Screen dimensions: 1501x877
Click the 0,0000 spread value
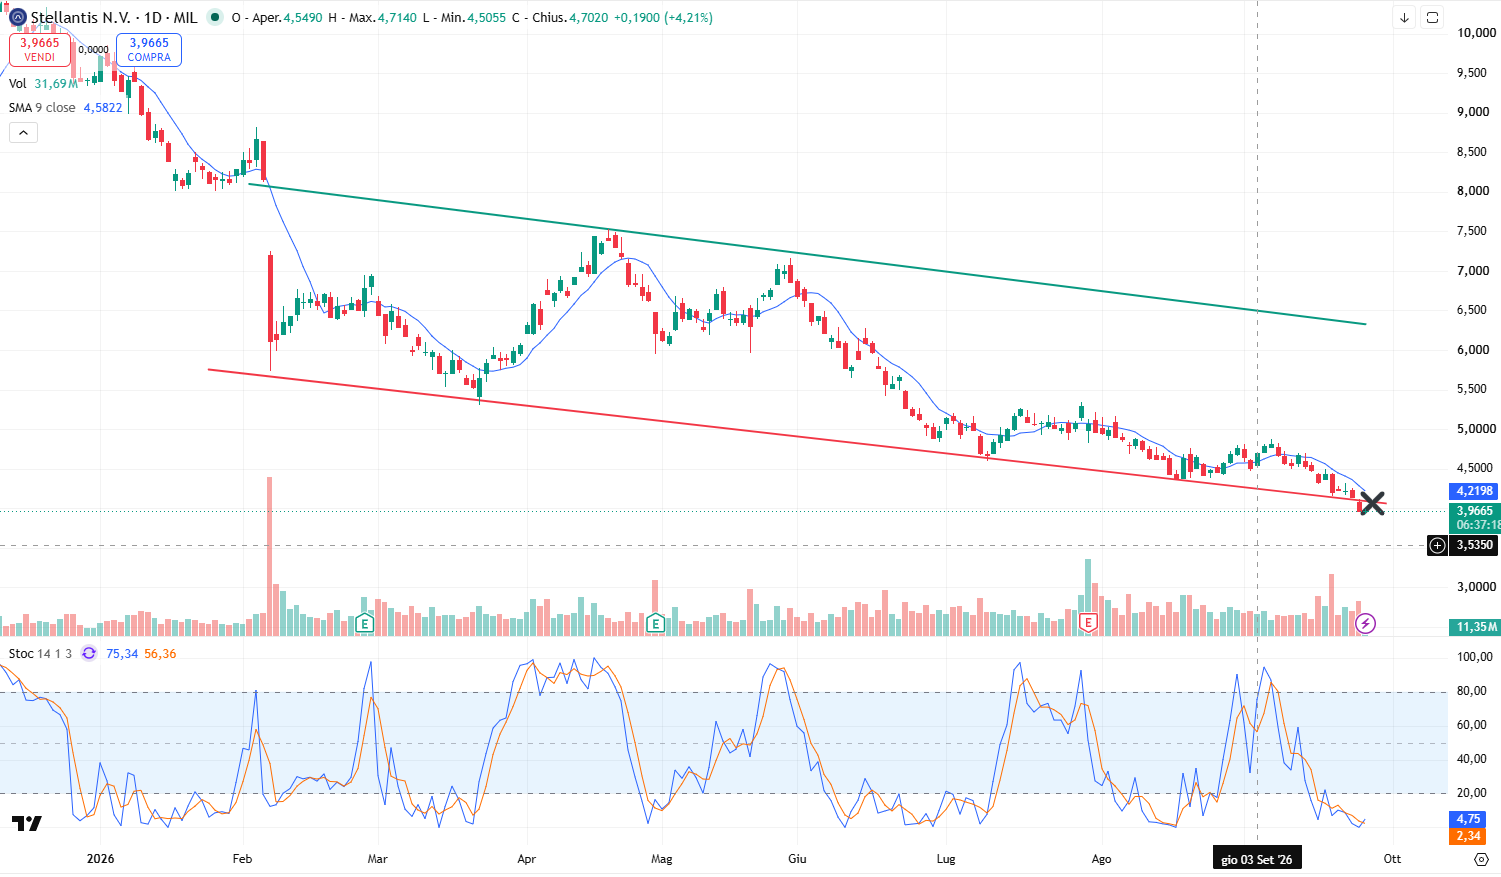click(94, 49)
